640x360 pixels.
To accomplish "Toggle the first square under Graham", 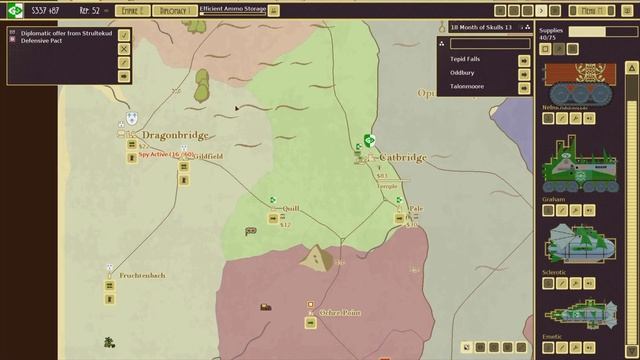I will (548, 210).
